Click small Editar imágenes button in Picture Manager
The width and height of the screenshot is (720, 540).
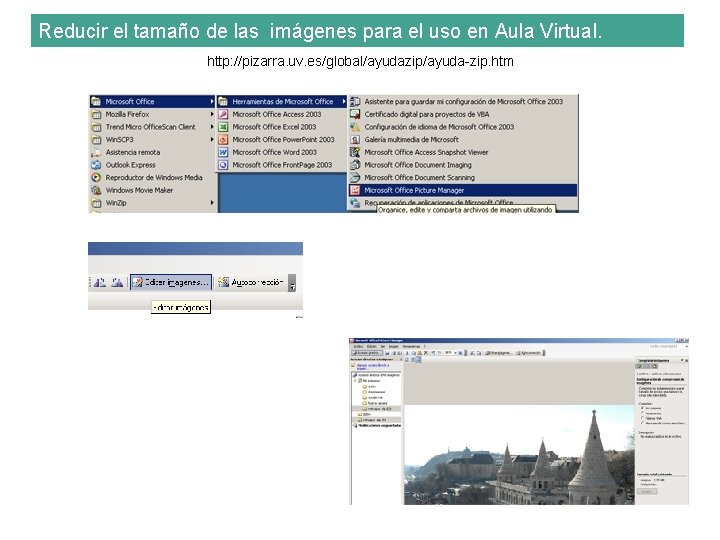pos(499,353)
